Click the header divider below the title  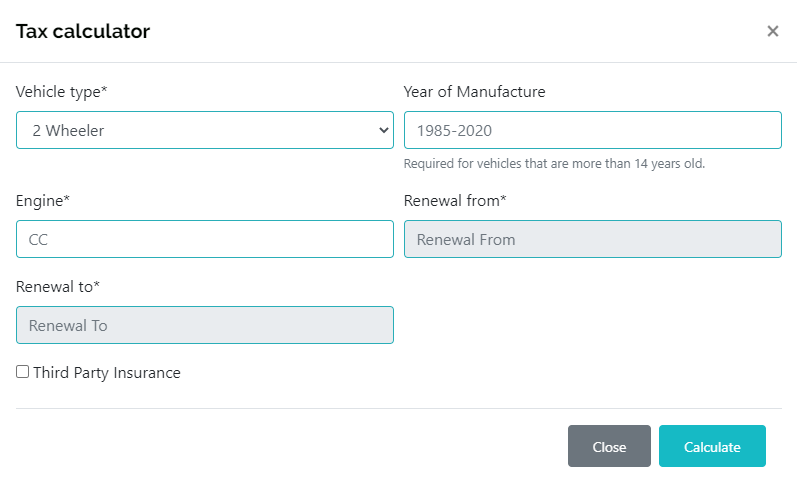click(398, 62)
